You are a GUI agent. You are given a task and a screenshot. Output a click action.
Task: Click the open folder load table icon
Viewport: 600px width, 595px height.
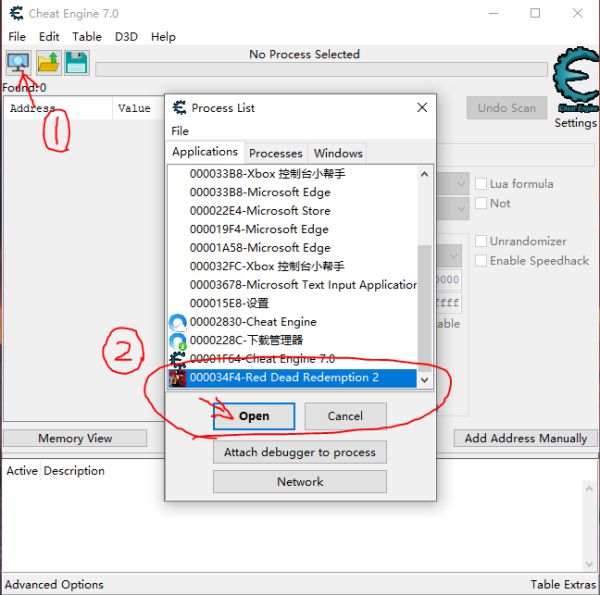[x=48, y=63]
